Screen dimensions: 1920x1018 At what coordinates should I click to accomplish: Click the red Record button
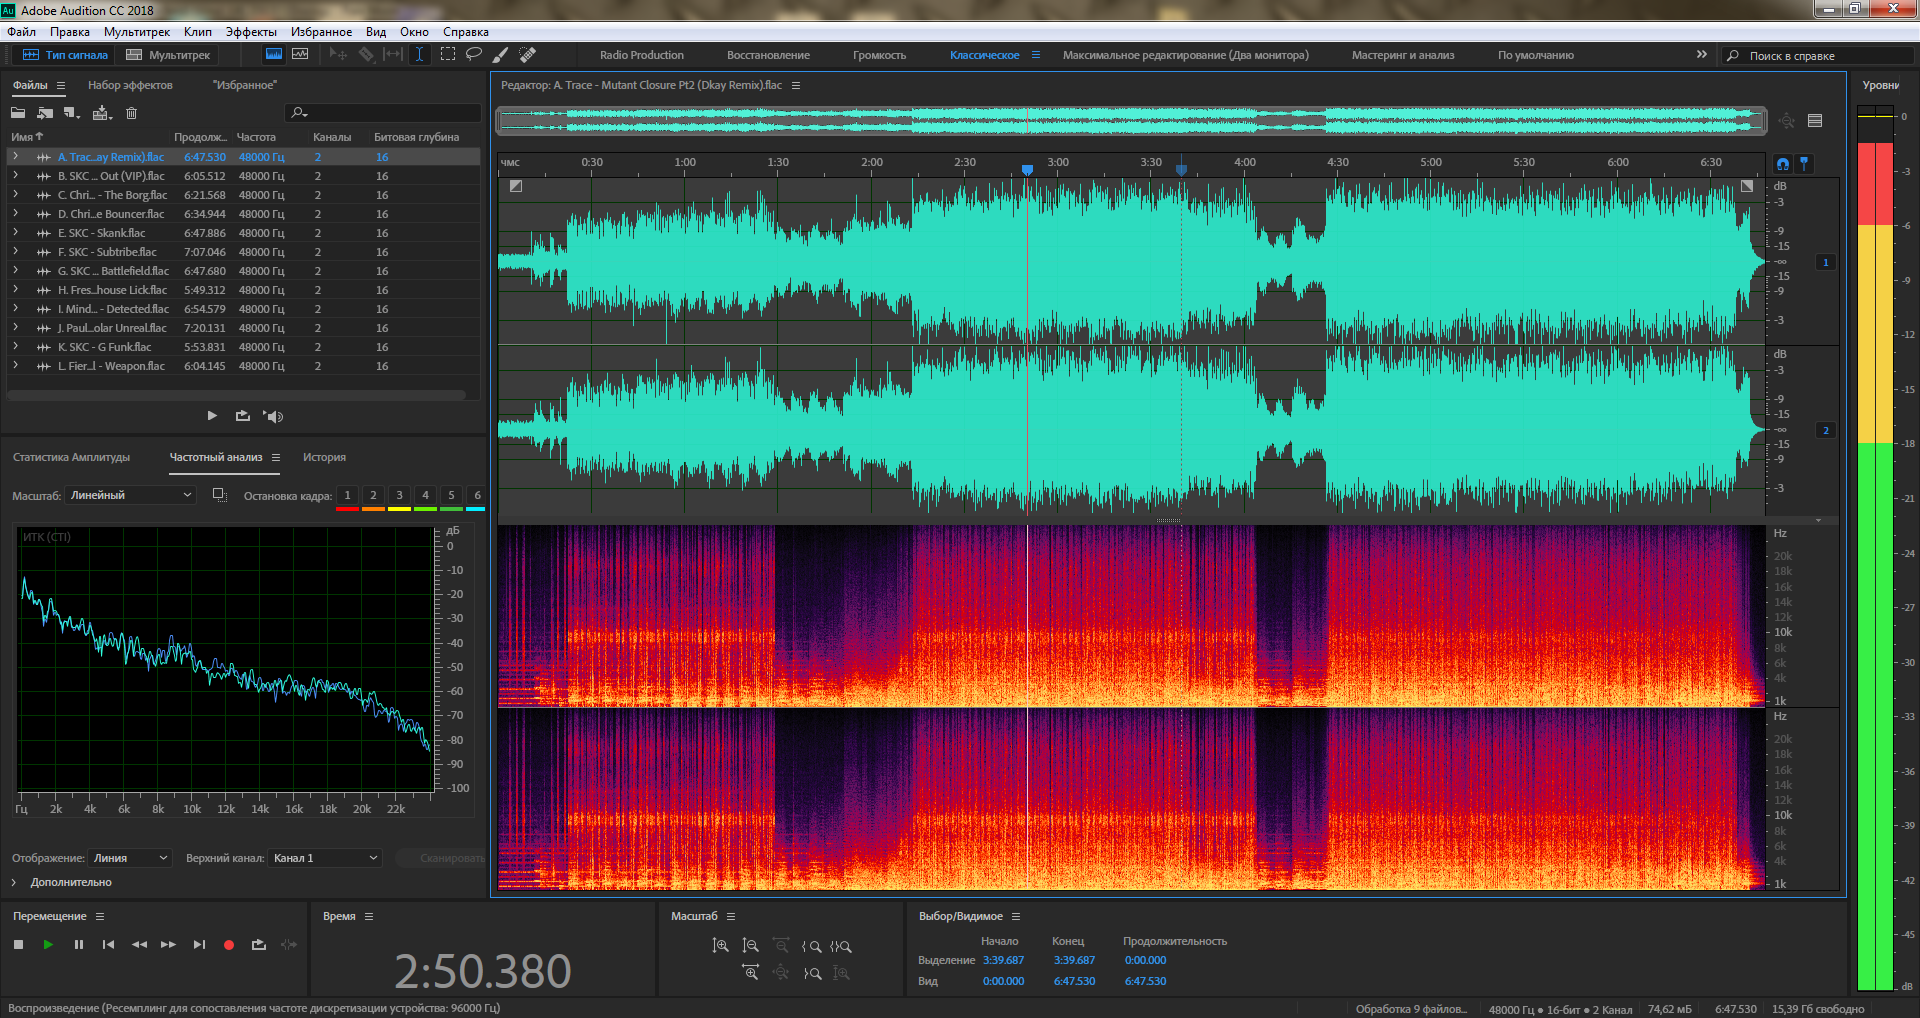(228, 944)
